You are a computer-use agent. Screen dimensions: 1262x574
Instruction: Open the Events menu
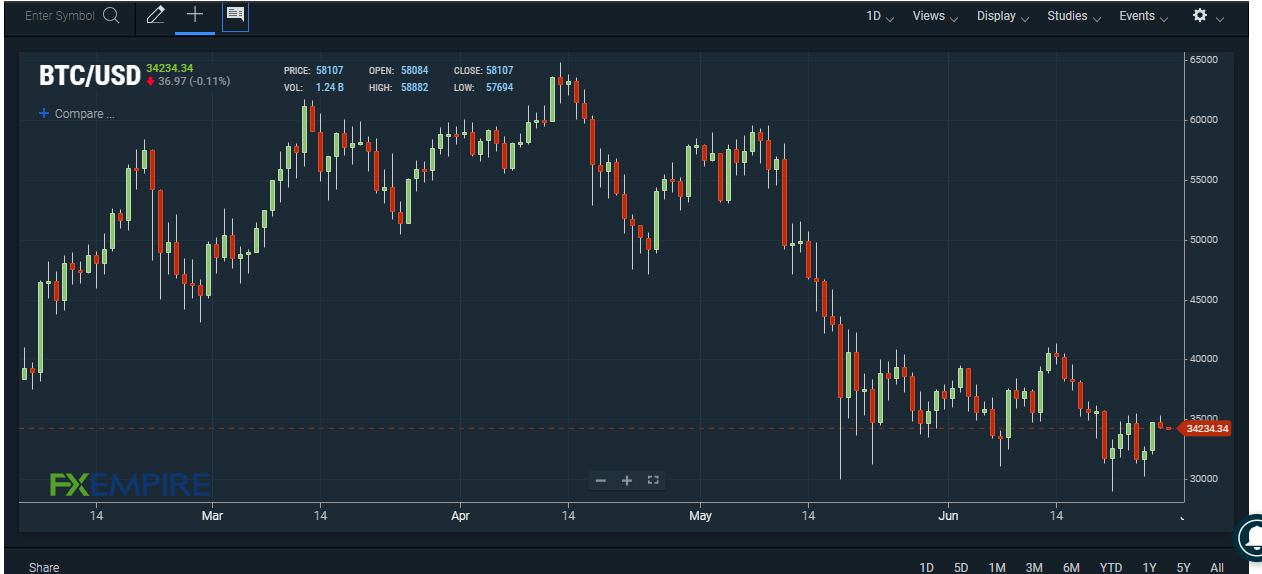1143,16
